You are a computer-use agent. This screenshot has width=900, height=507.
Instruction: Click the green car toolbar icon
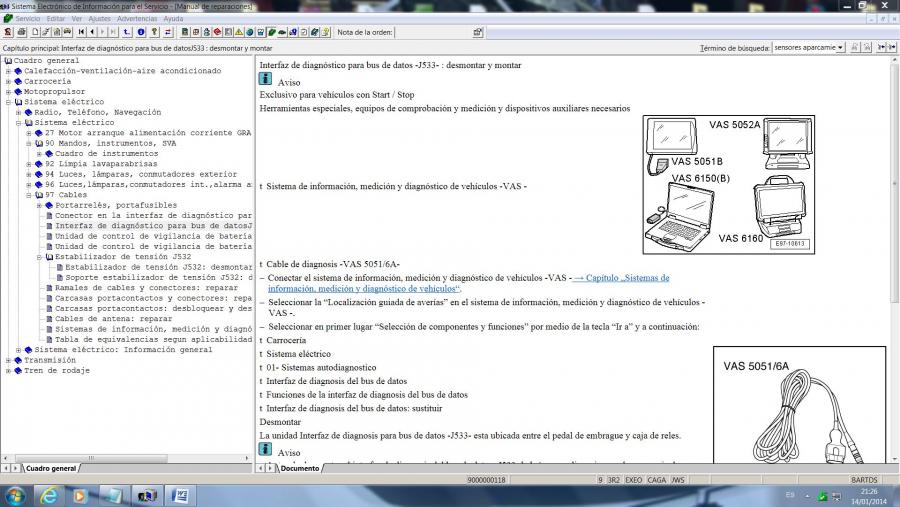pyautogui.click(x=282, y=32)
